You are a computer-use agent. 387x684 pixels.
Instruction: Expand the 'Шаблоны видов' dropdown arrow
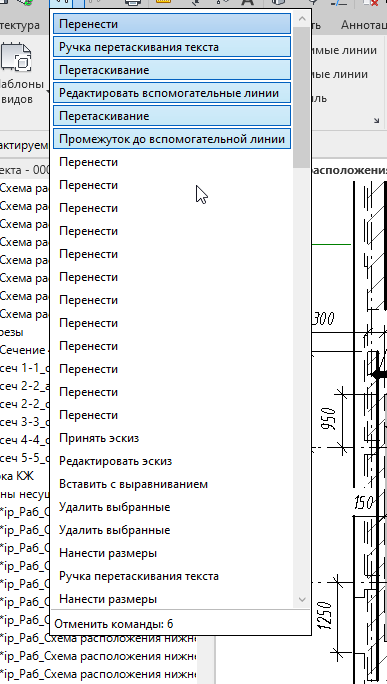tap(47, 91)
